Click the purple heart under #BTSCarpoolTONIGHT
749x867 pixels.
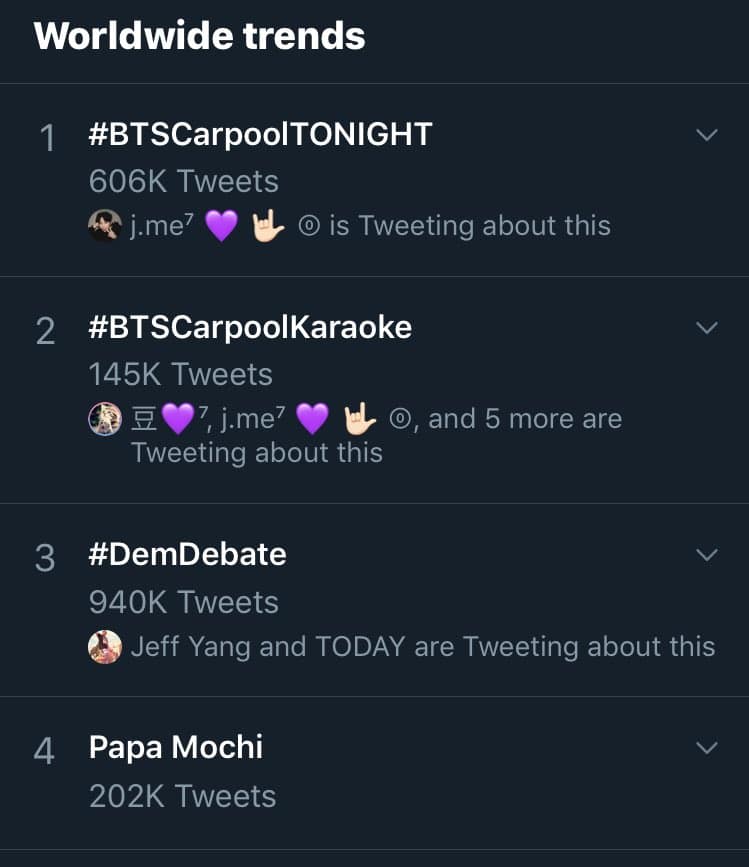(221, 227)
